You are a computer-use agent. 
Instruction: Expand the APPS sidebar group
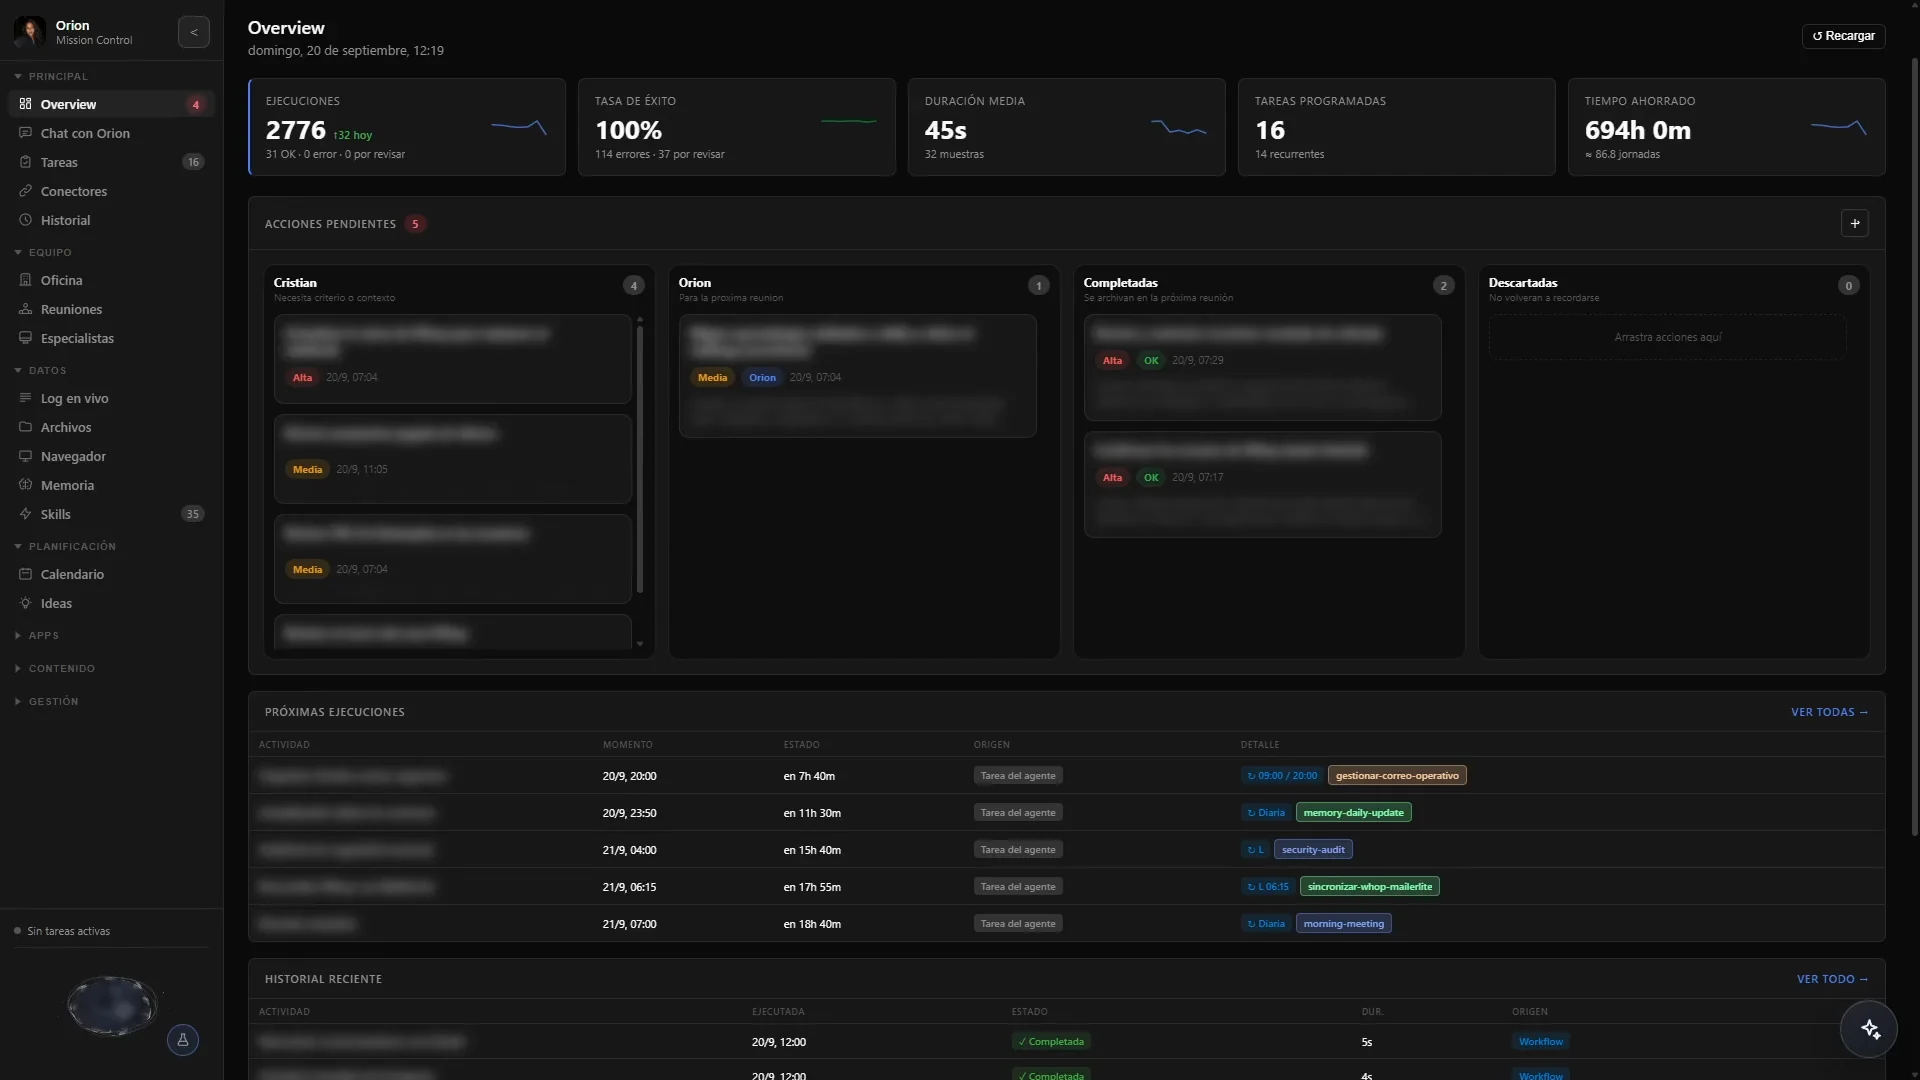click(x=37, y=635)
